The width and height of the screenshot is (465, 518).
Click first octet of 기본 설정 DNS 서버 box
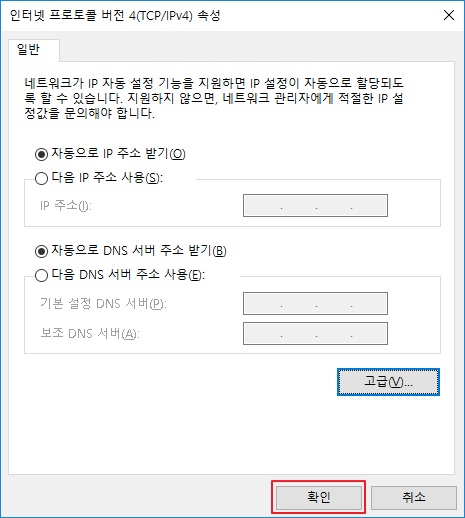[x=263, y=304]
